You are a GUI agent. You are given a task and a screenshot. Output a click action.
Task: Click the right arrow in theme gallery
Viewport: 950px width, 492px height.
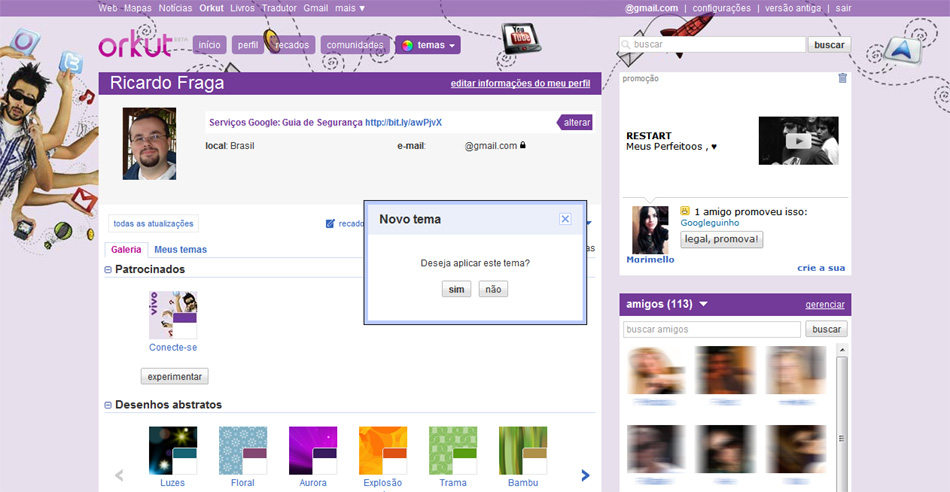(x=585, y=476)
